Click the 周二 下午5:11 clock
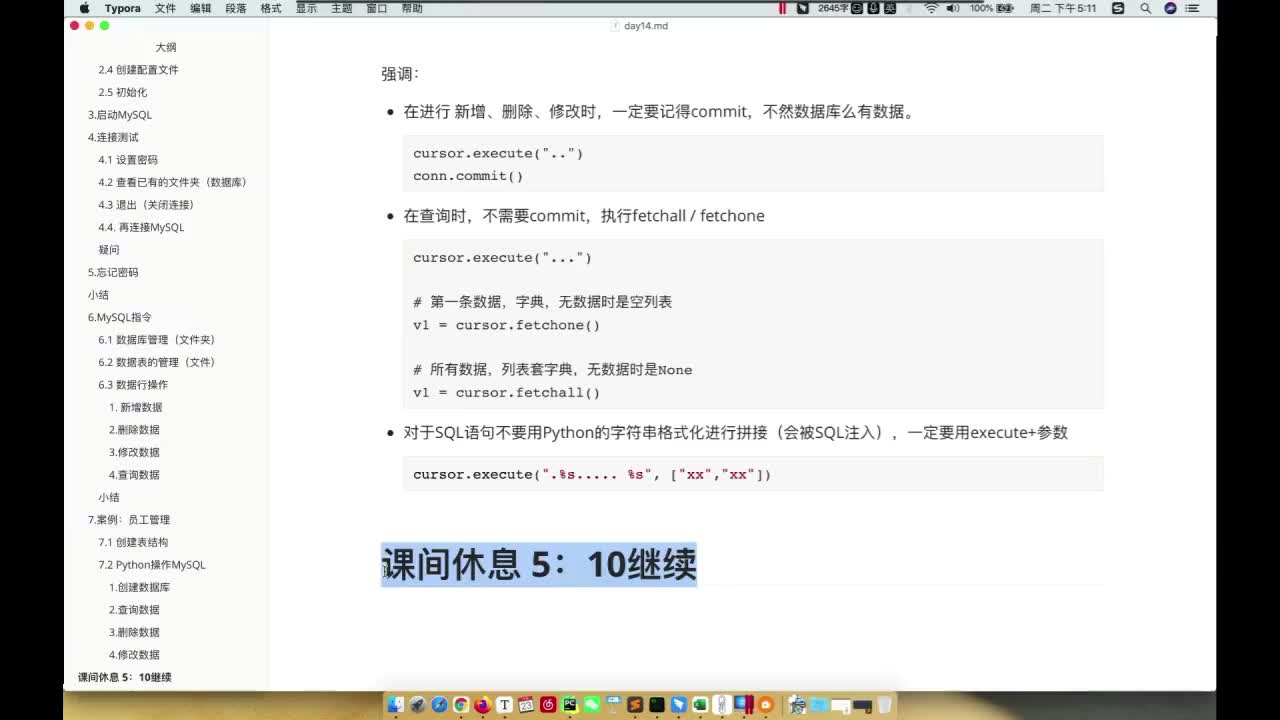The width and height of the screenshot is (1280, 720). (x=1063, y=8)
